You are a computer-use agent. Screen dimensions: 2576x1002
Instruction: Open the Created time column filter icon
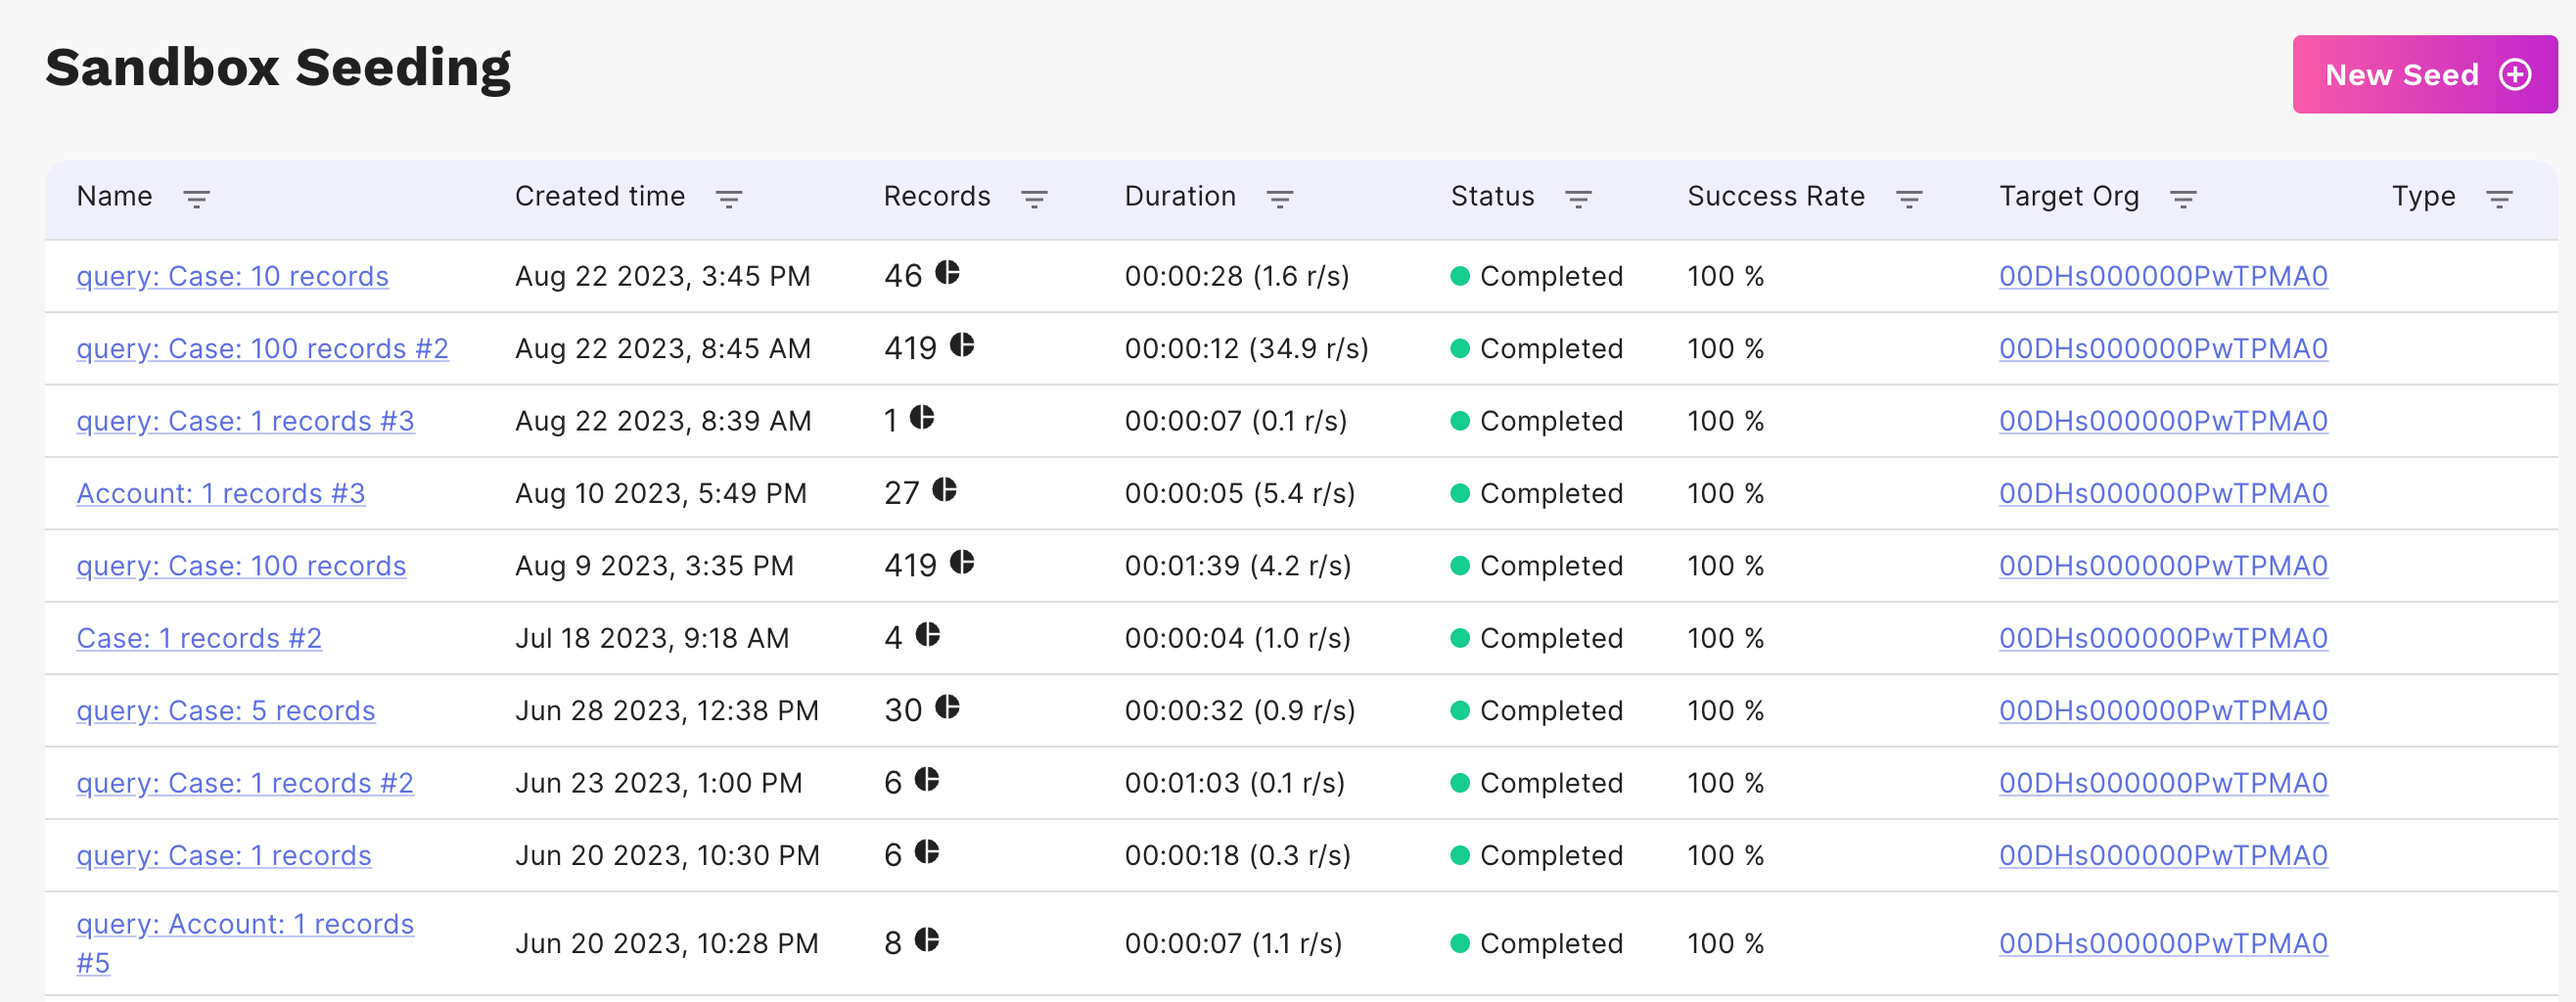pyautogui.click(x=729, y=199)
